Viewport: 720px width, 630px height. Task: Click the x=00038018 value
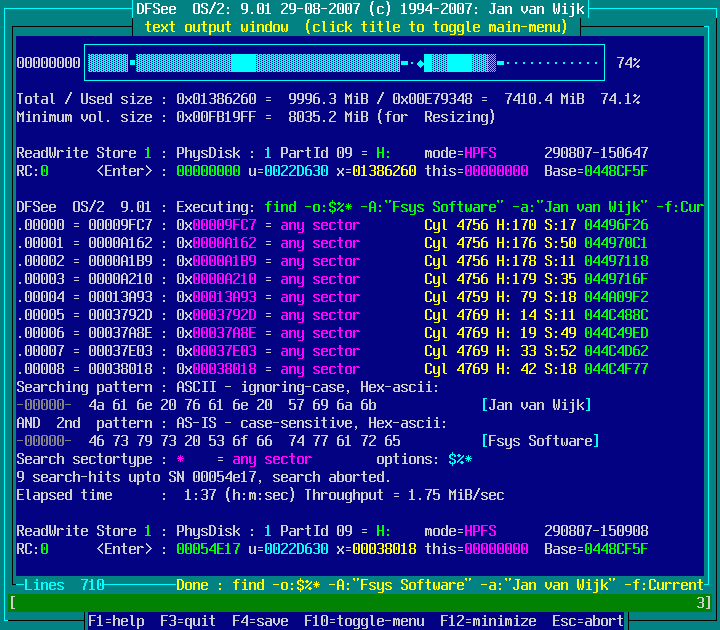coord(376,549)
